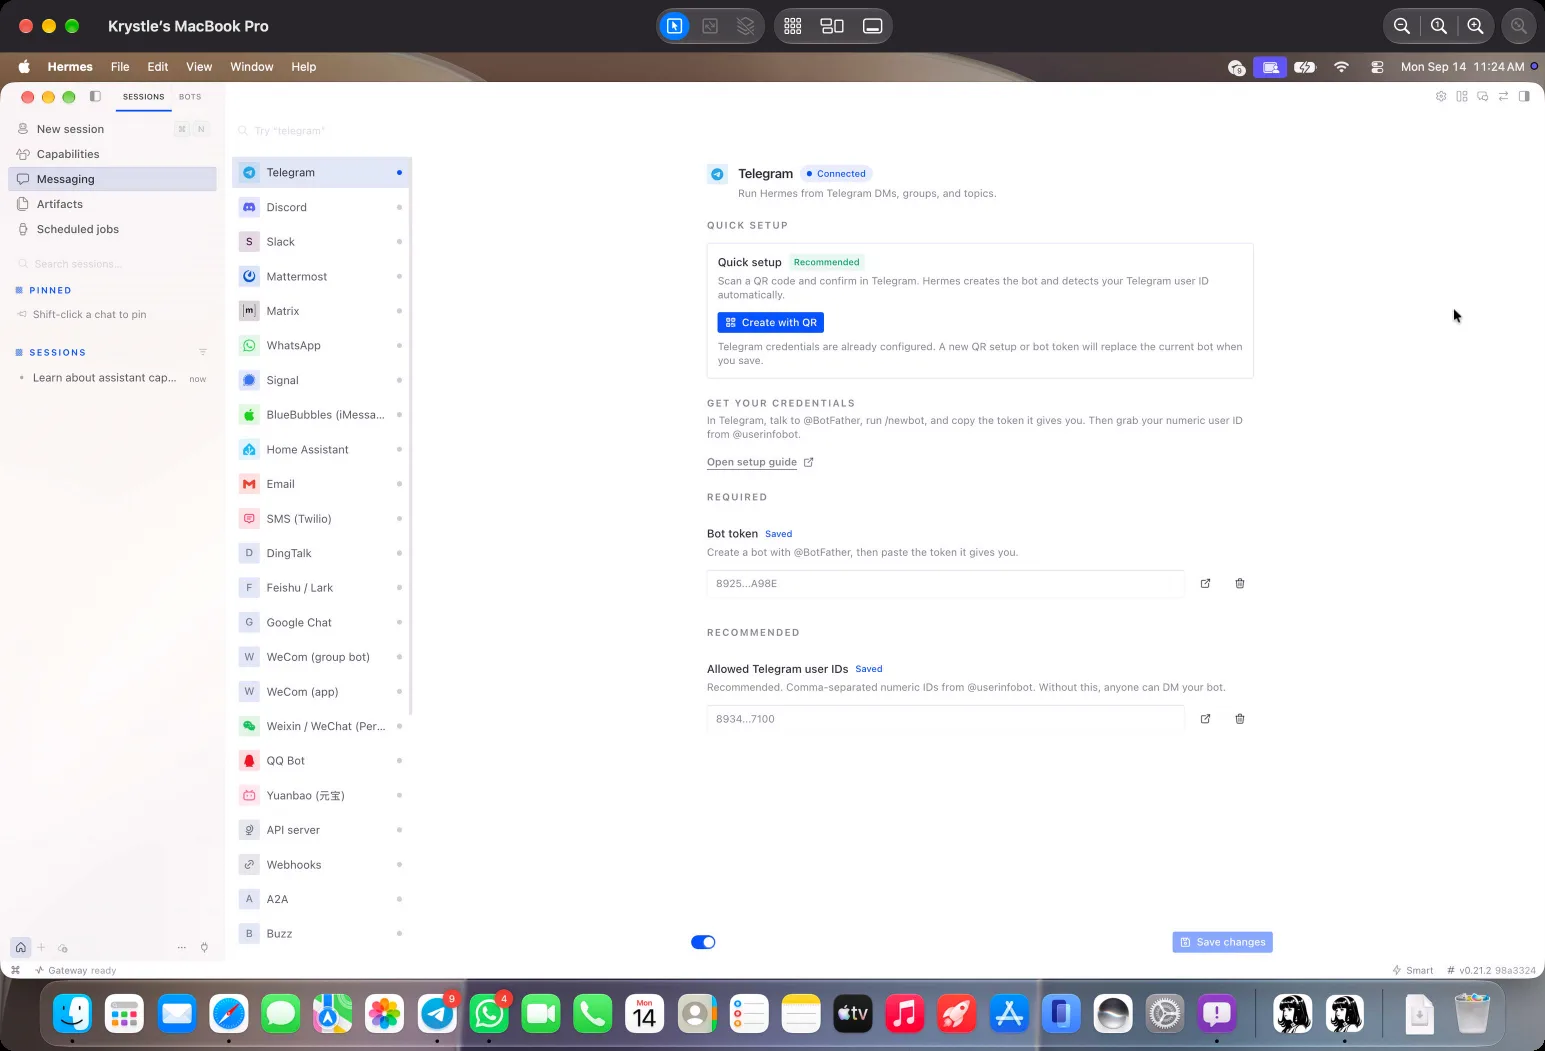The width and height of the screenshot is (1545, 1051).
Task: Click the Save changes button
Action: point(1222,942)
